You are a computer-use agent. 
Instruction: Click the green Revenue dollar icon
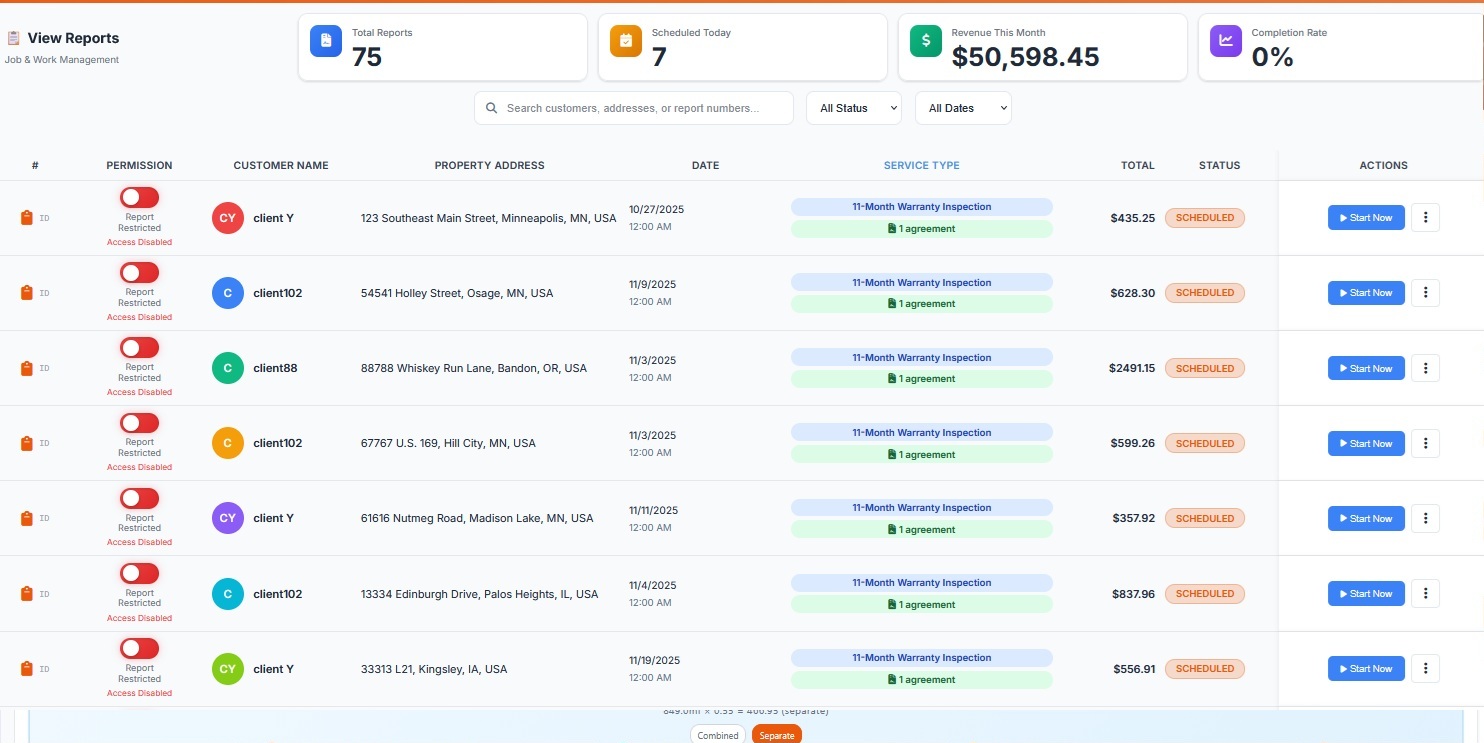926,41
